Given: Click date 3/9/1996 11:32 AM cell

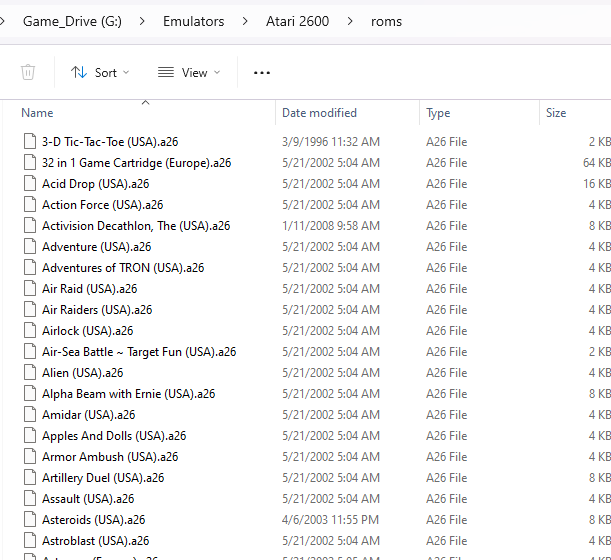Looking at the screenshot, I should (x=331, y=142).
